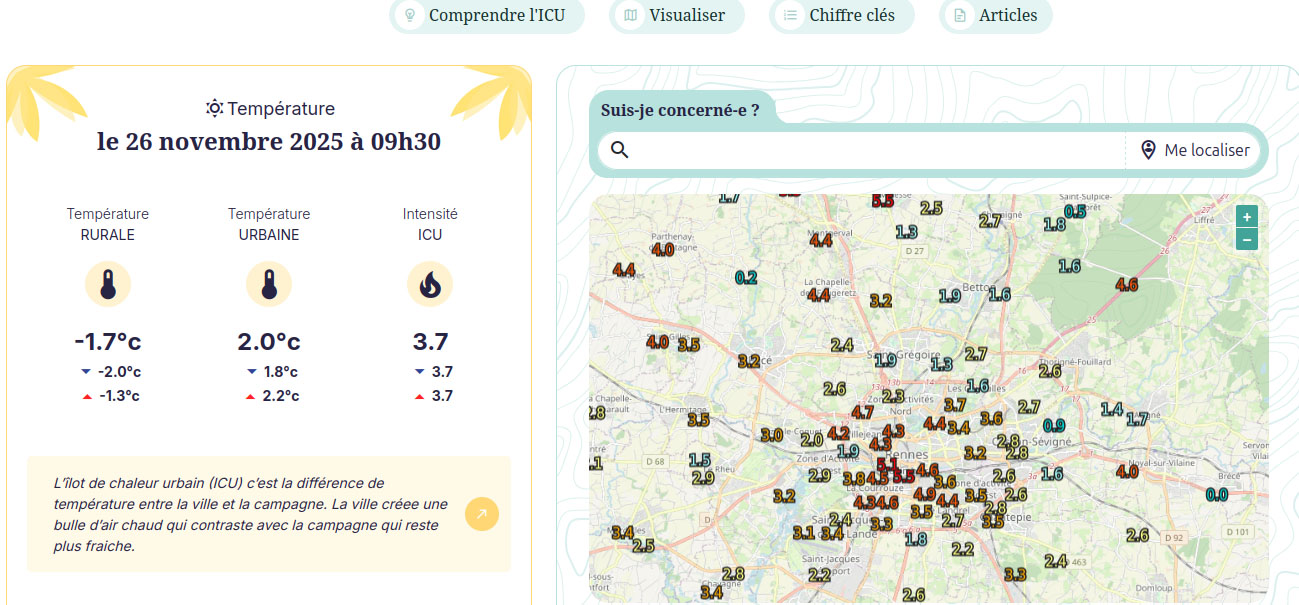This screenshot has width=1299, height=605.
Task: Select the 0.0 station marker on map
Action: [x=1216, y=495]
